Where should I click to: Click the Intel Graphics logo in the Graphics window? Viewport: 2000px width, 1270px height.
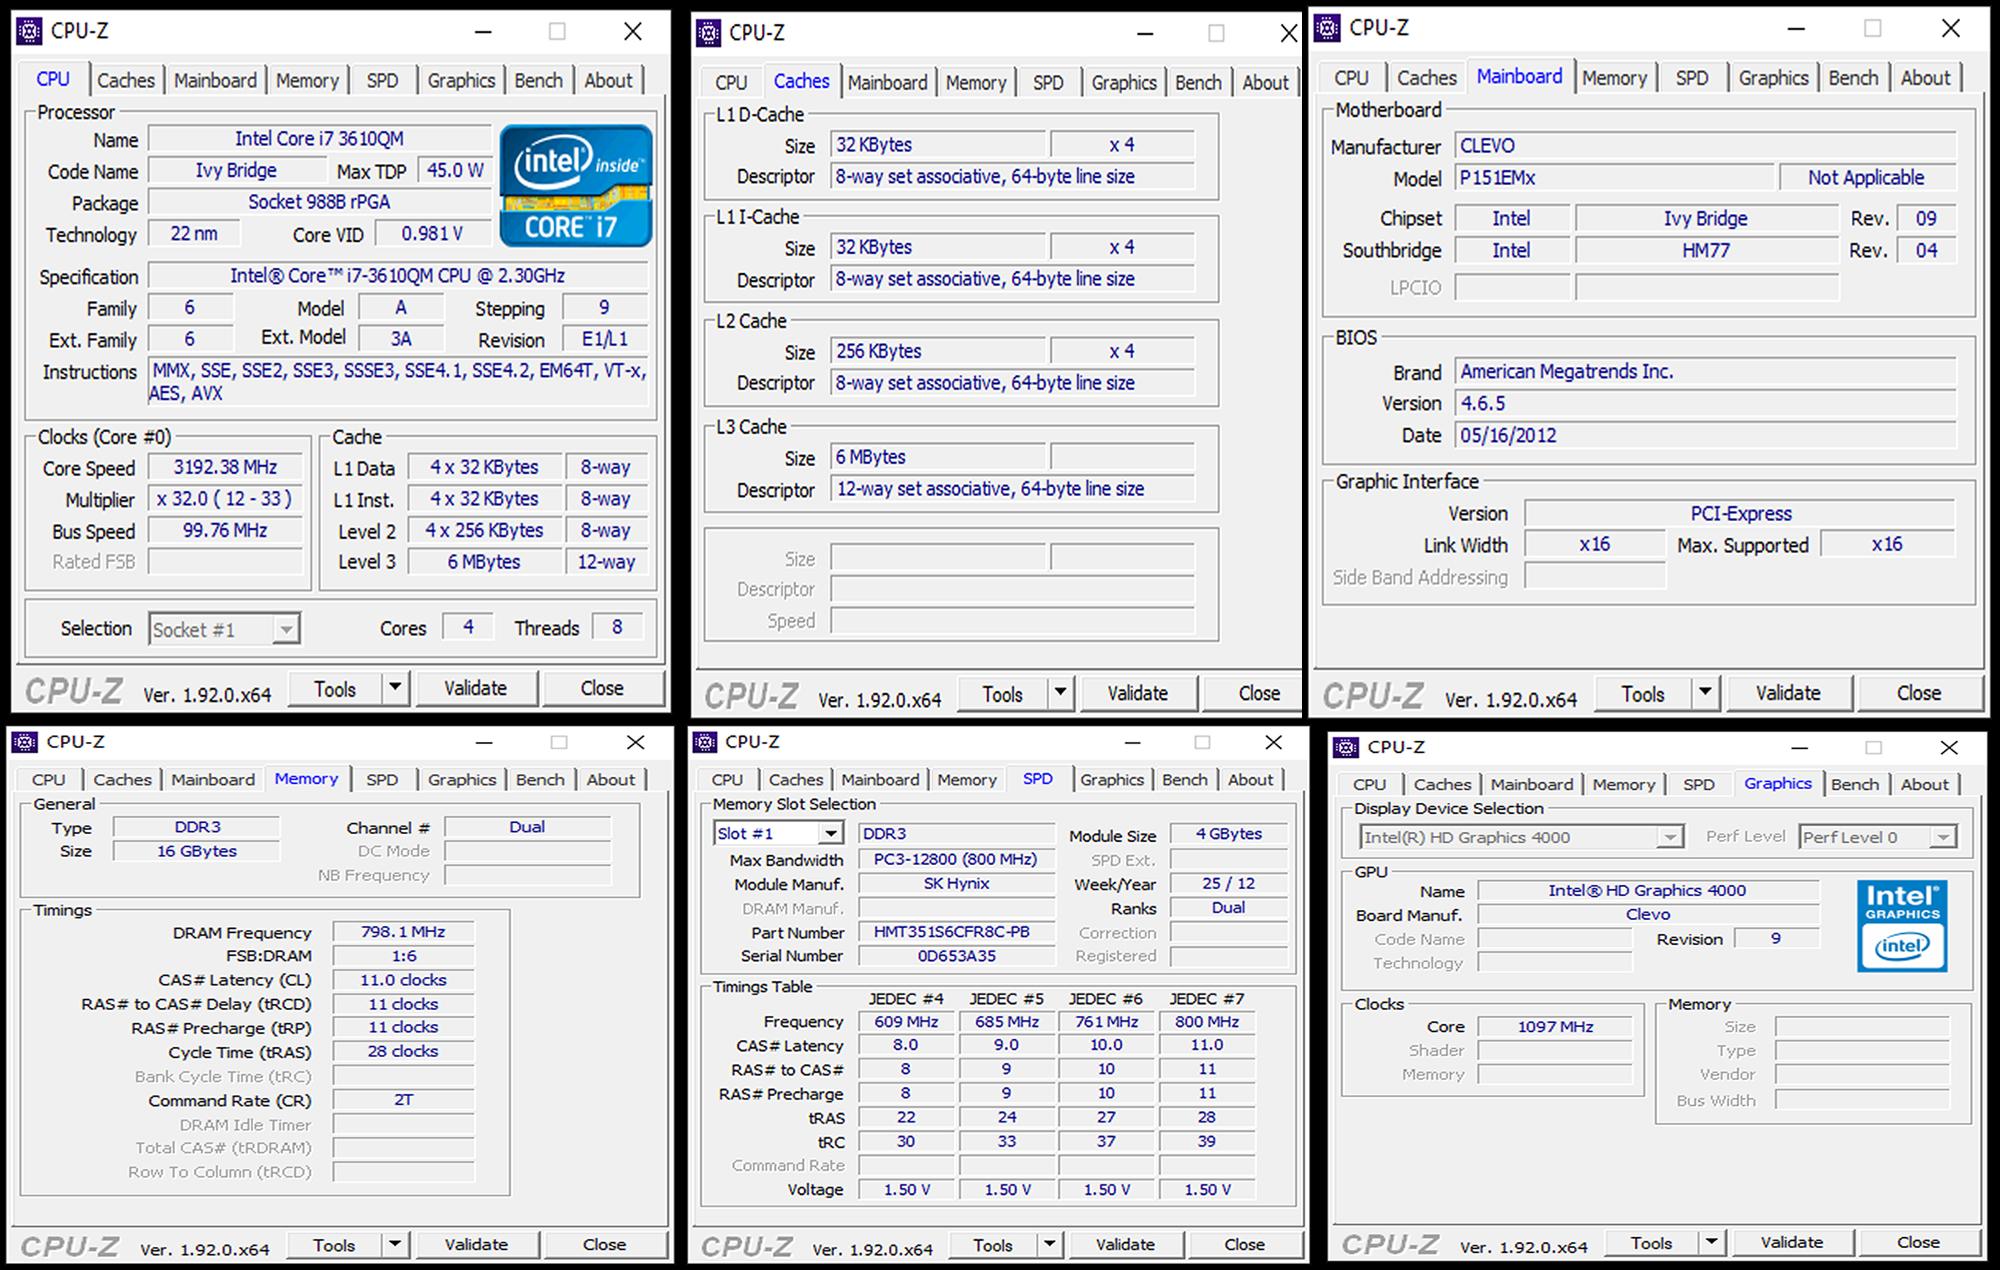pyautogui.click(x=1902, y=926)
